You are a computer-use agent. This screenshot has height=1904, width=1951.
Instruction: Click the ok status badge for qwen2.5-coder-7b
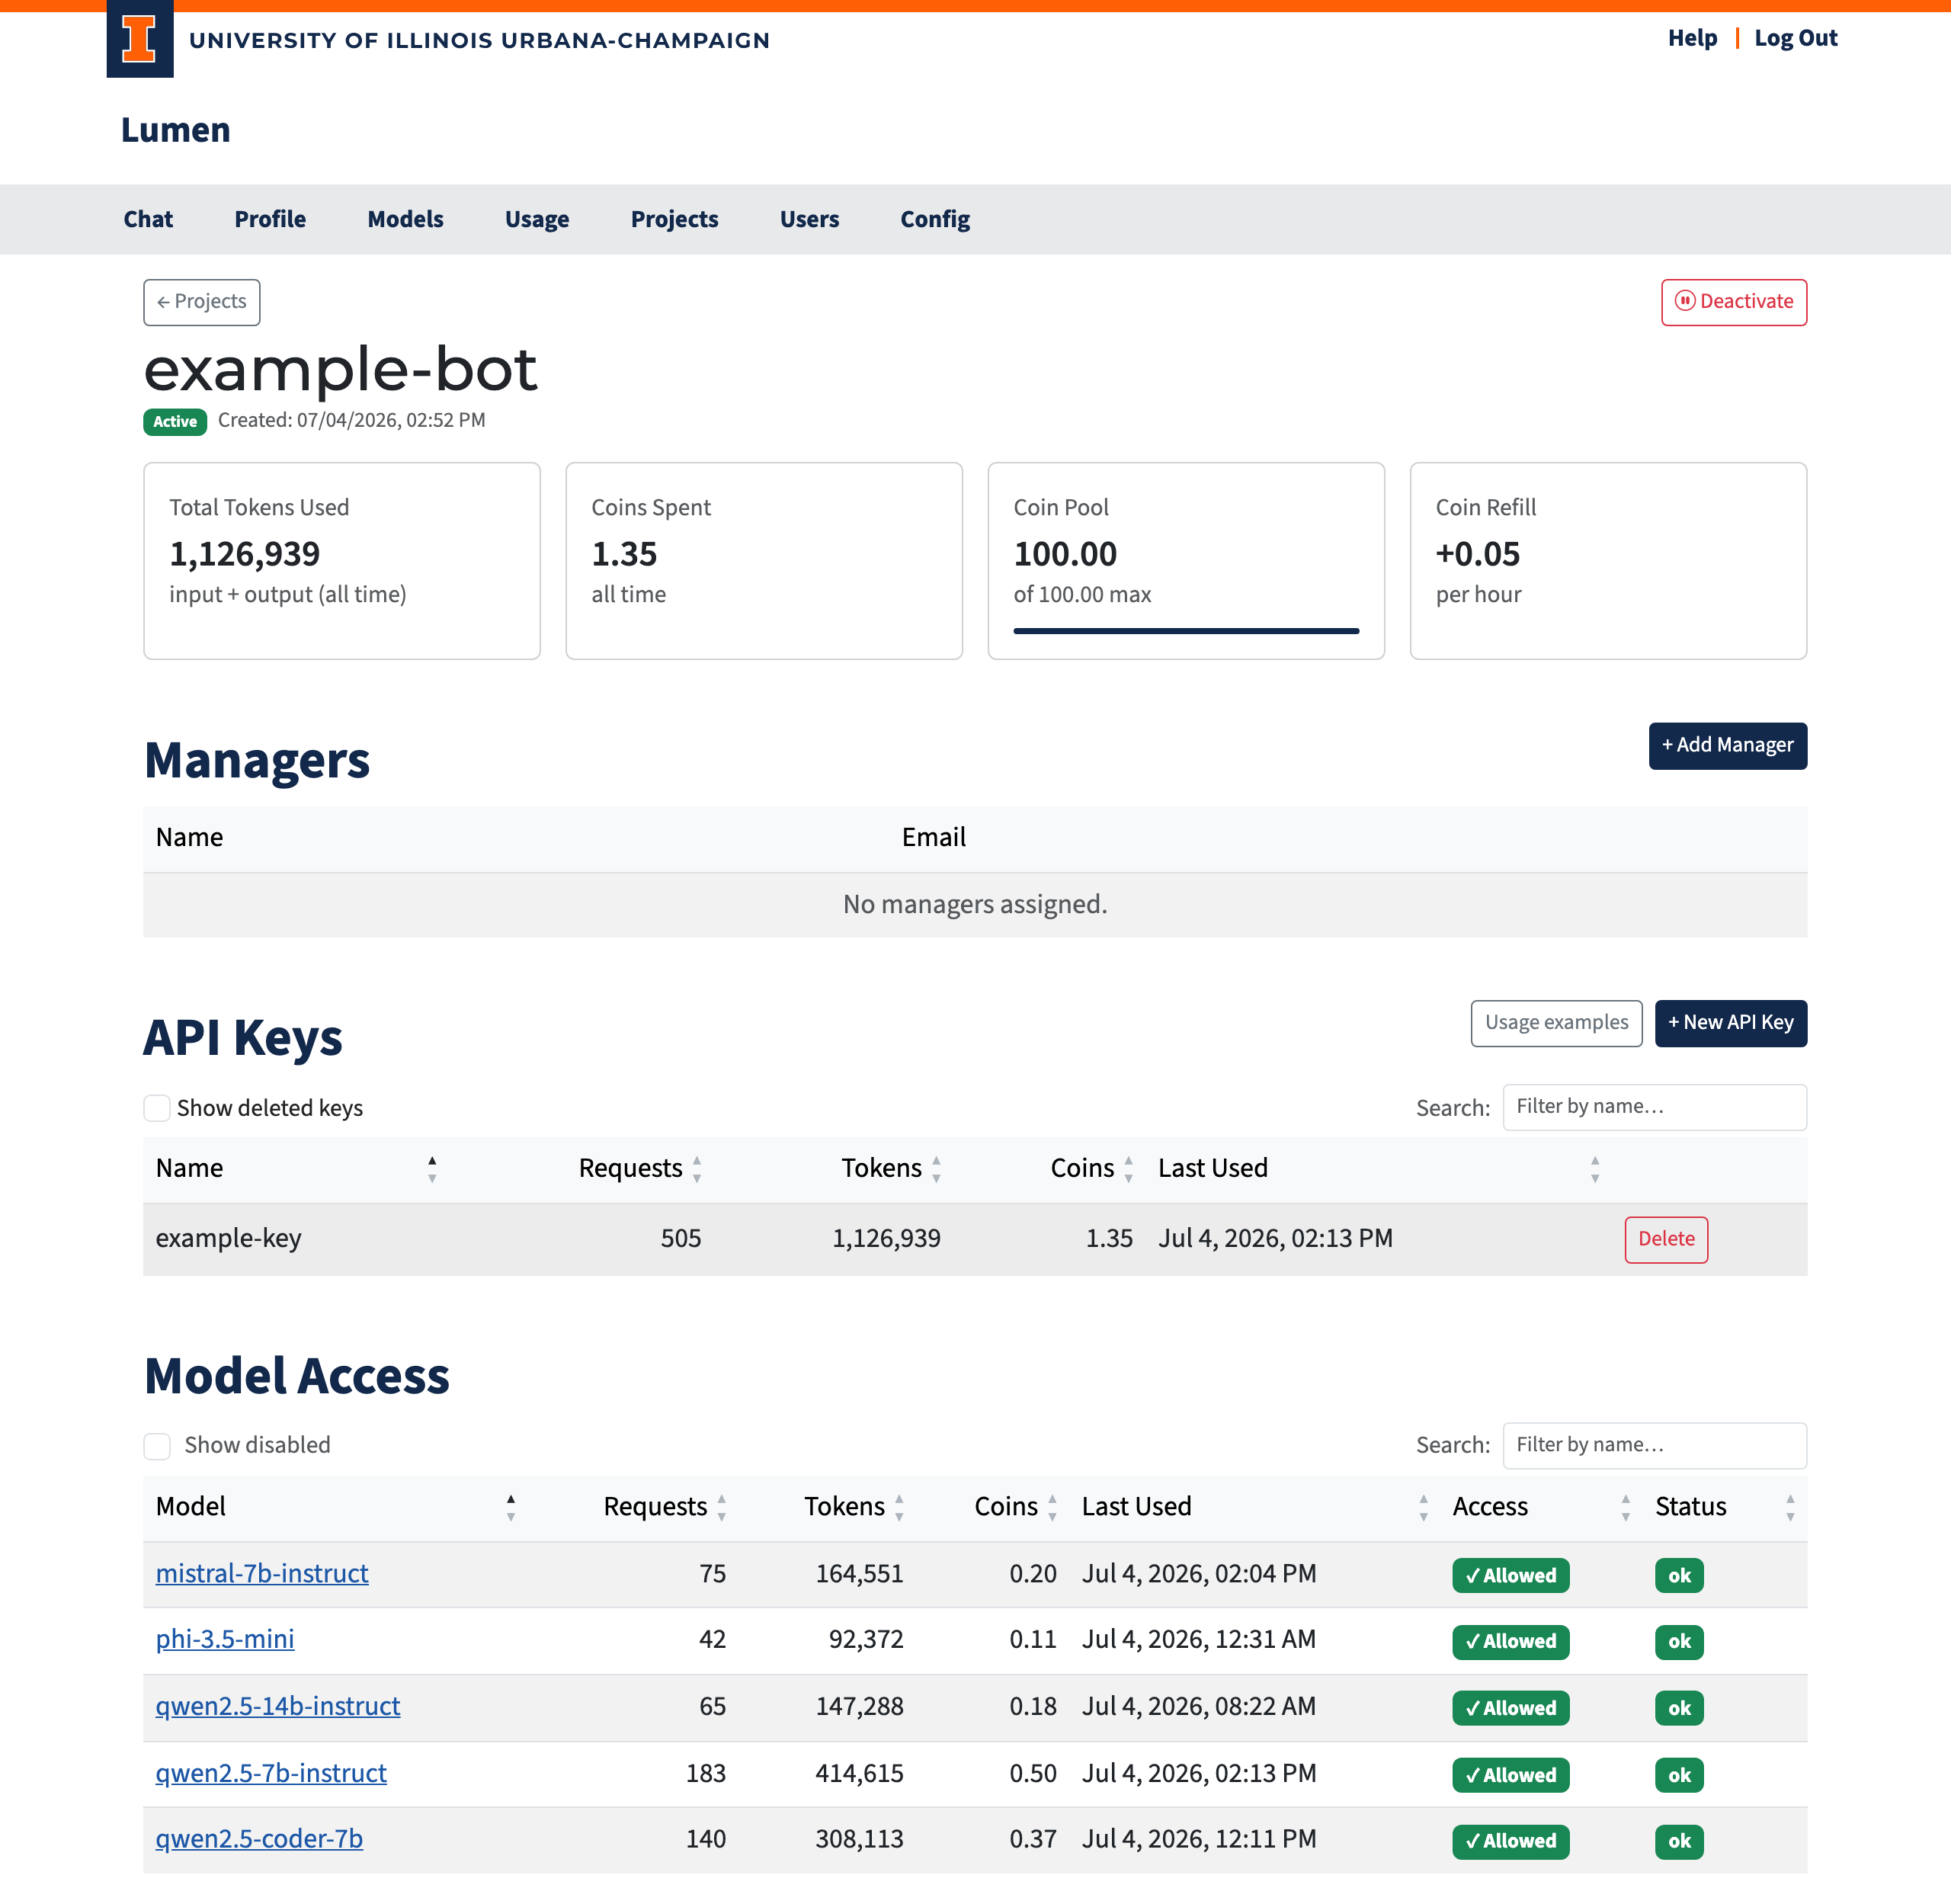pyautogui.click(x=1679, y=1841)
